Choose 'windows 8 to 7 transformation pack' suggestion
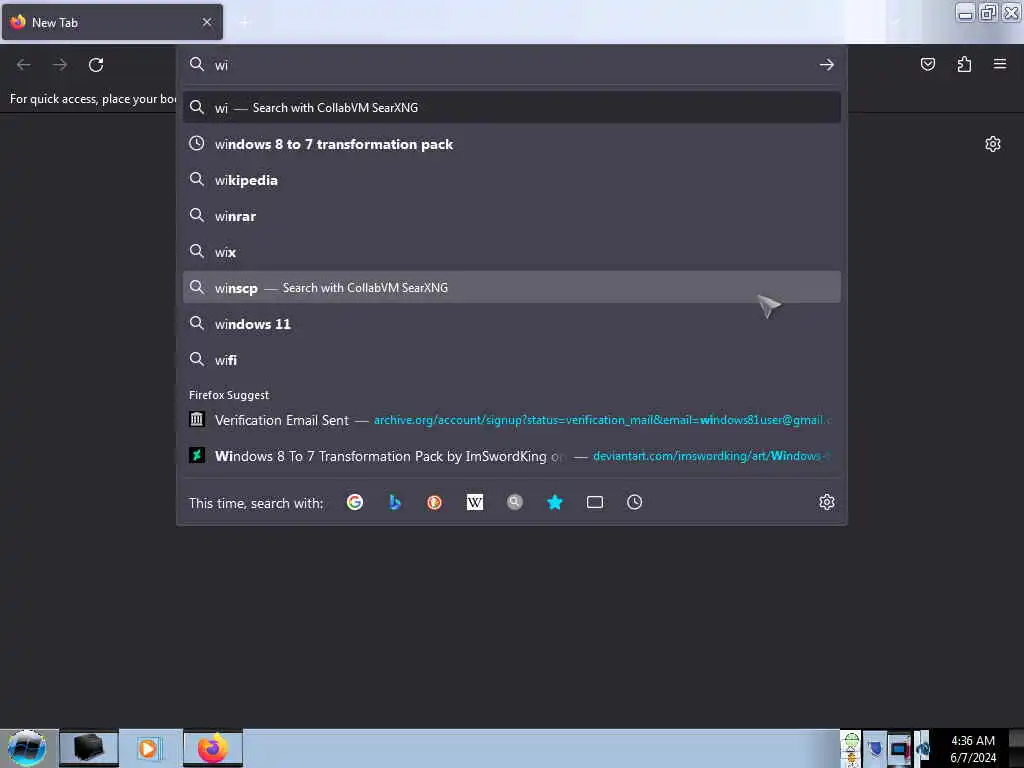1024x768 pixels. (511, 144)
